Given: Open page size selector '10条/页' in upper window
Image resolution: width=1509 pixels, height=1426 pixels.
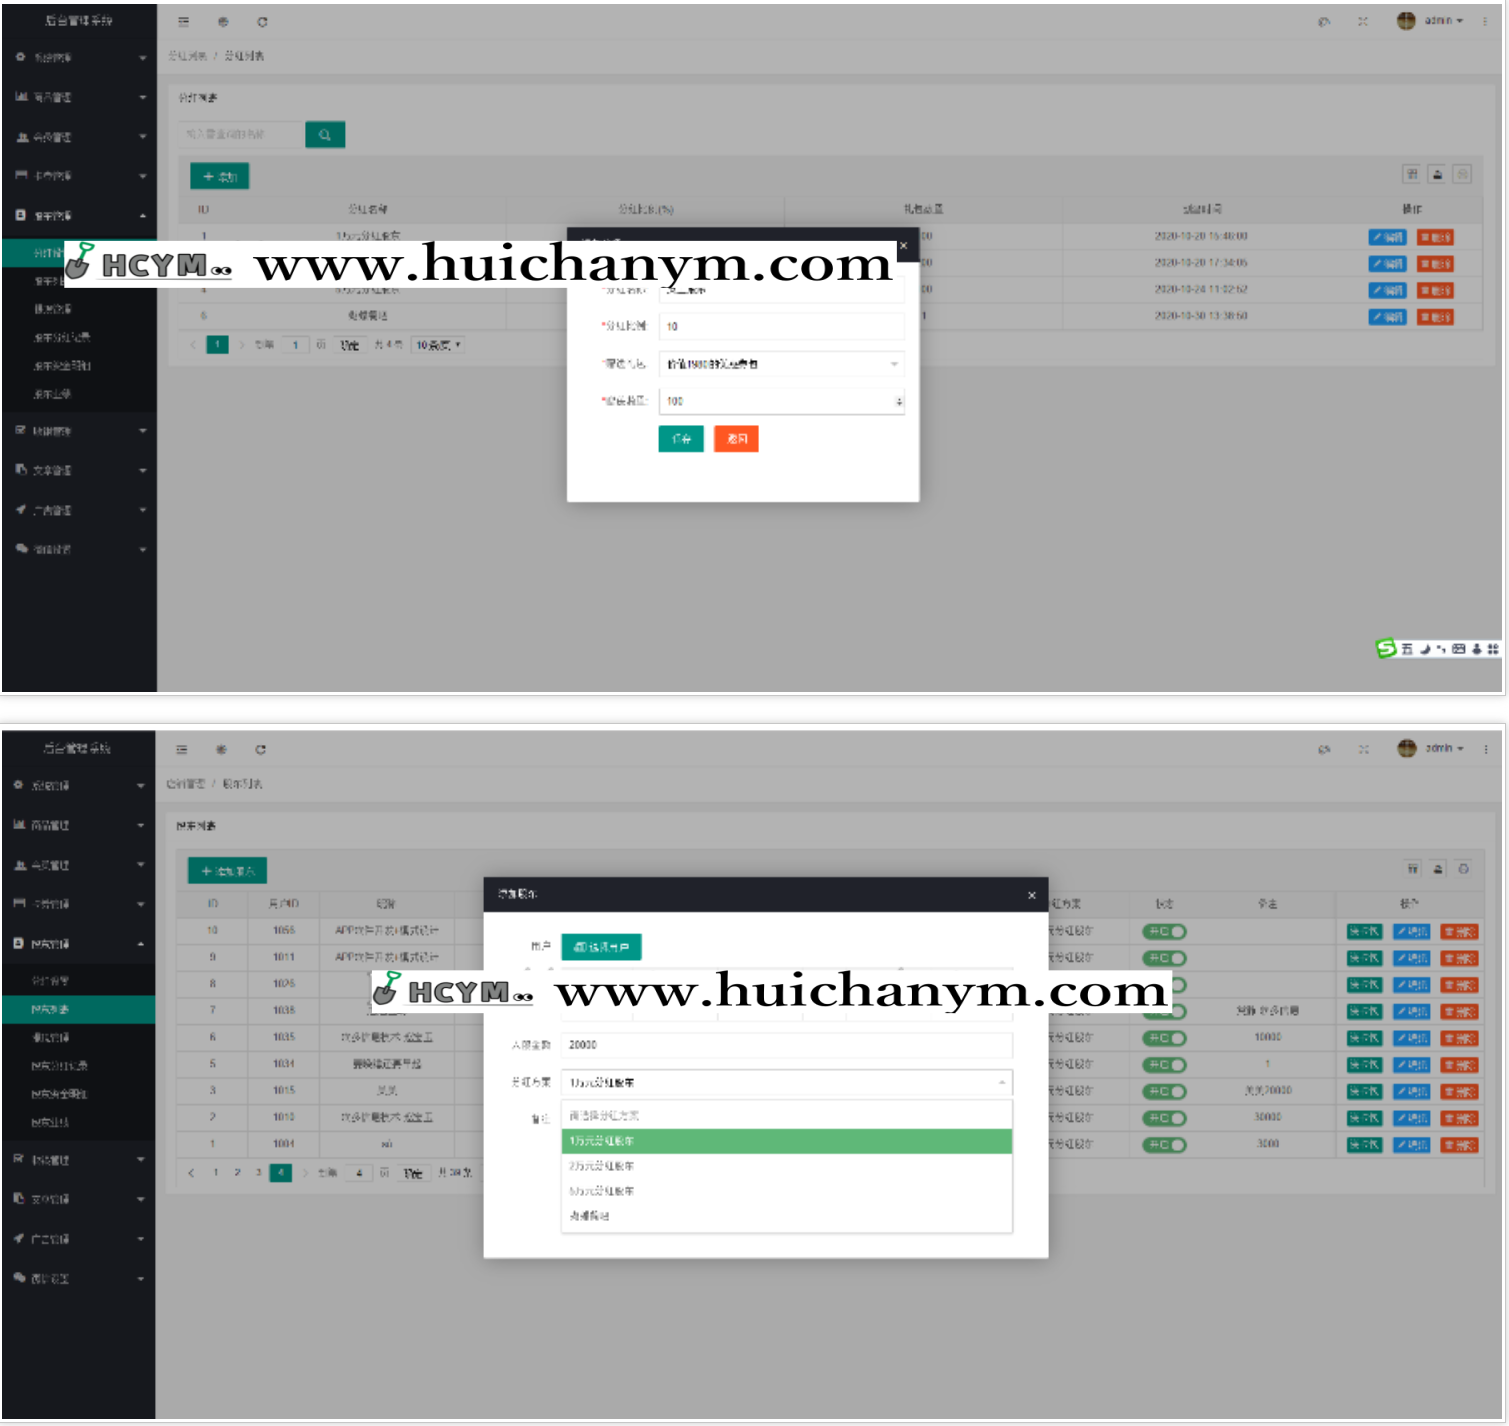Looking at the screenshot, I should [438, 345].
